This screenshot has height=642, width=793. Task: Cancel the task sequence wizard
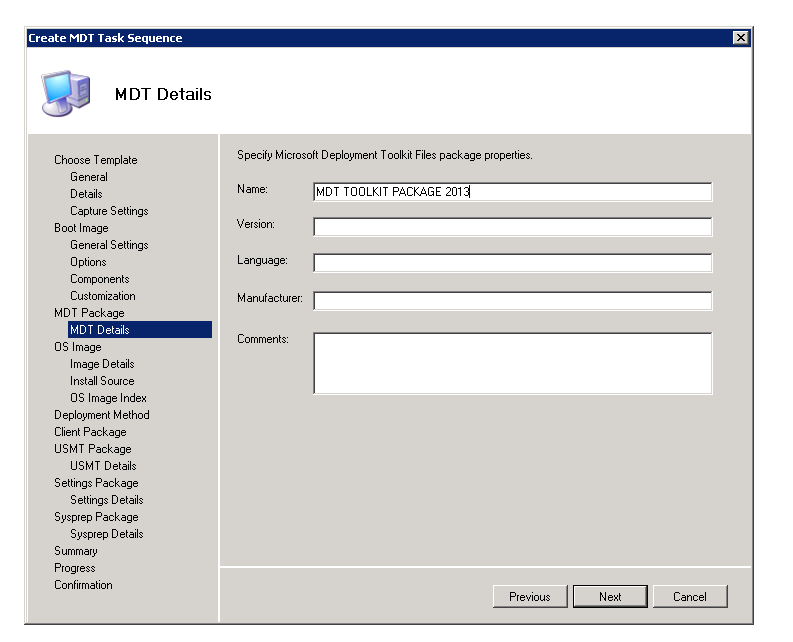pos(689,597)
